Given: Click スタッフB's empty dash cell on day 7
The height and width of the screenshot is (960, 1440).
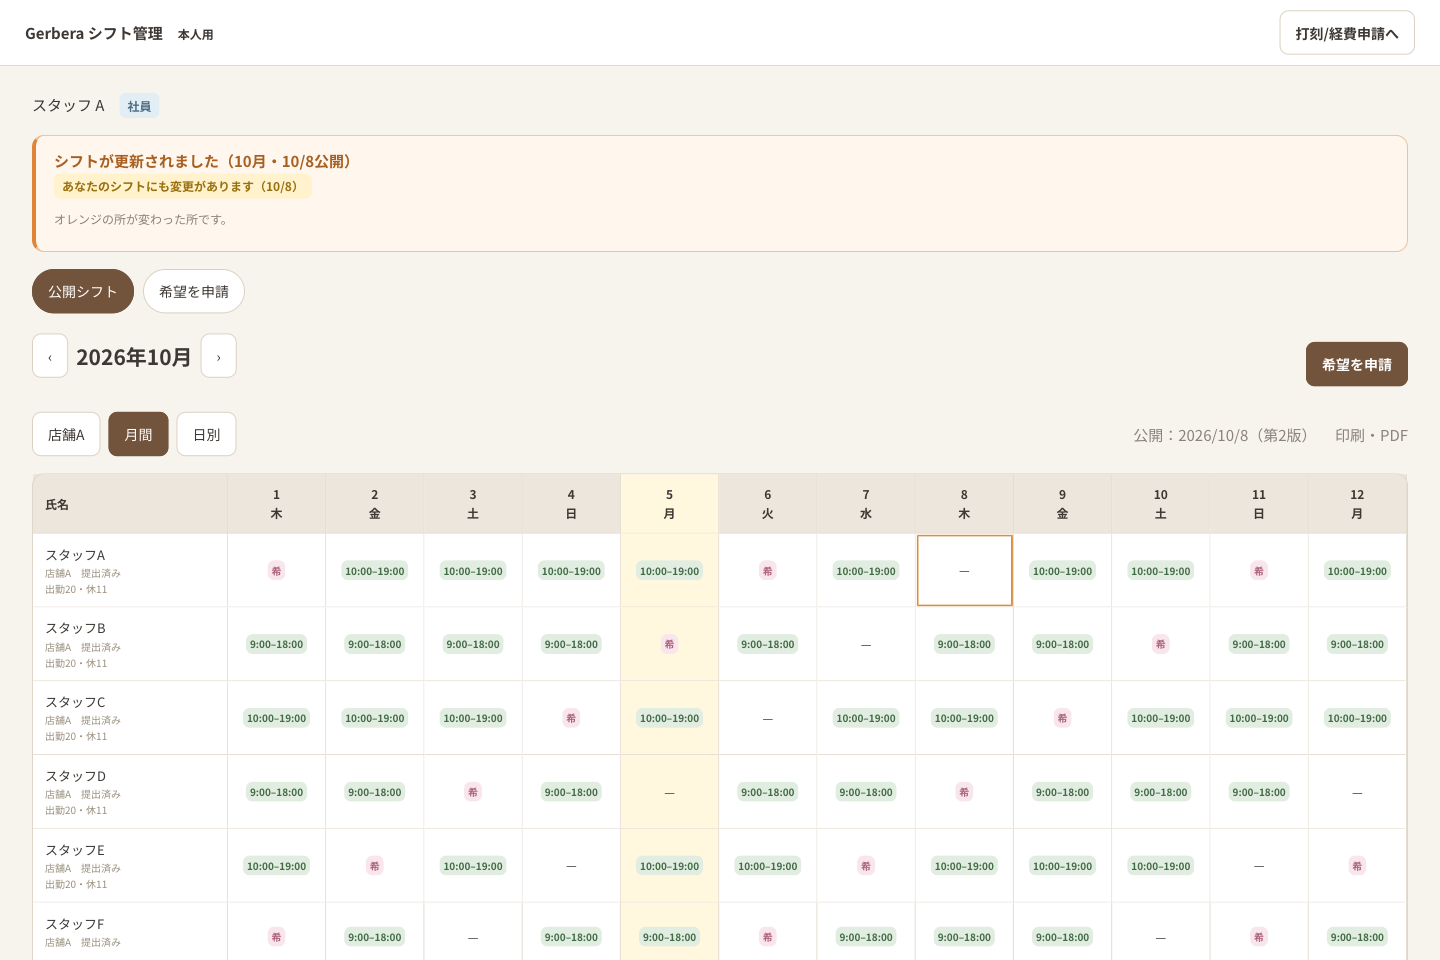Looking at the screenshot, I should [x=866, y=645].
